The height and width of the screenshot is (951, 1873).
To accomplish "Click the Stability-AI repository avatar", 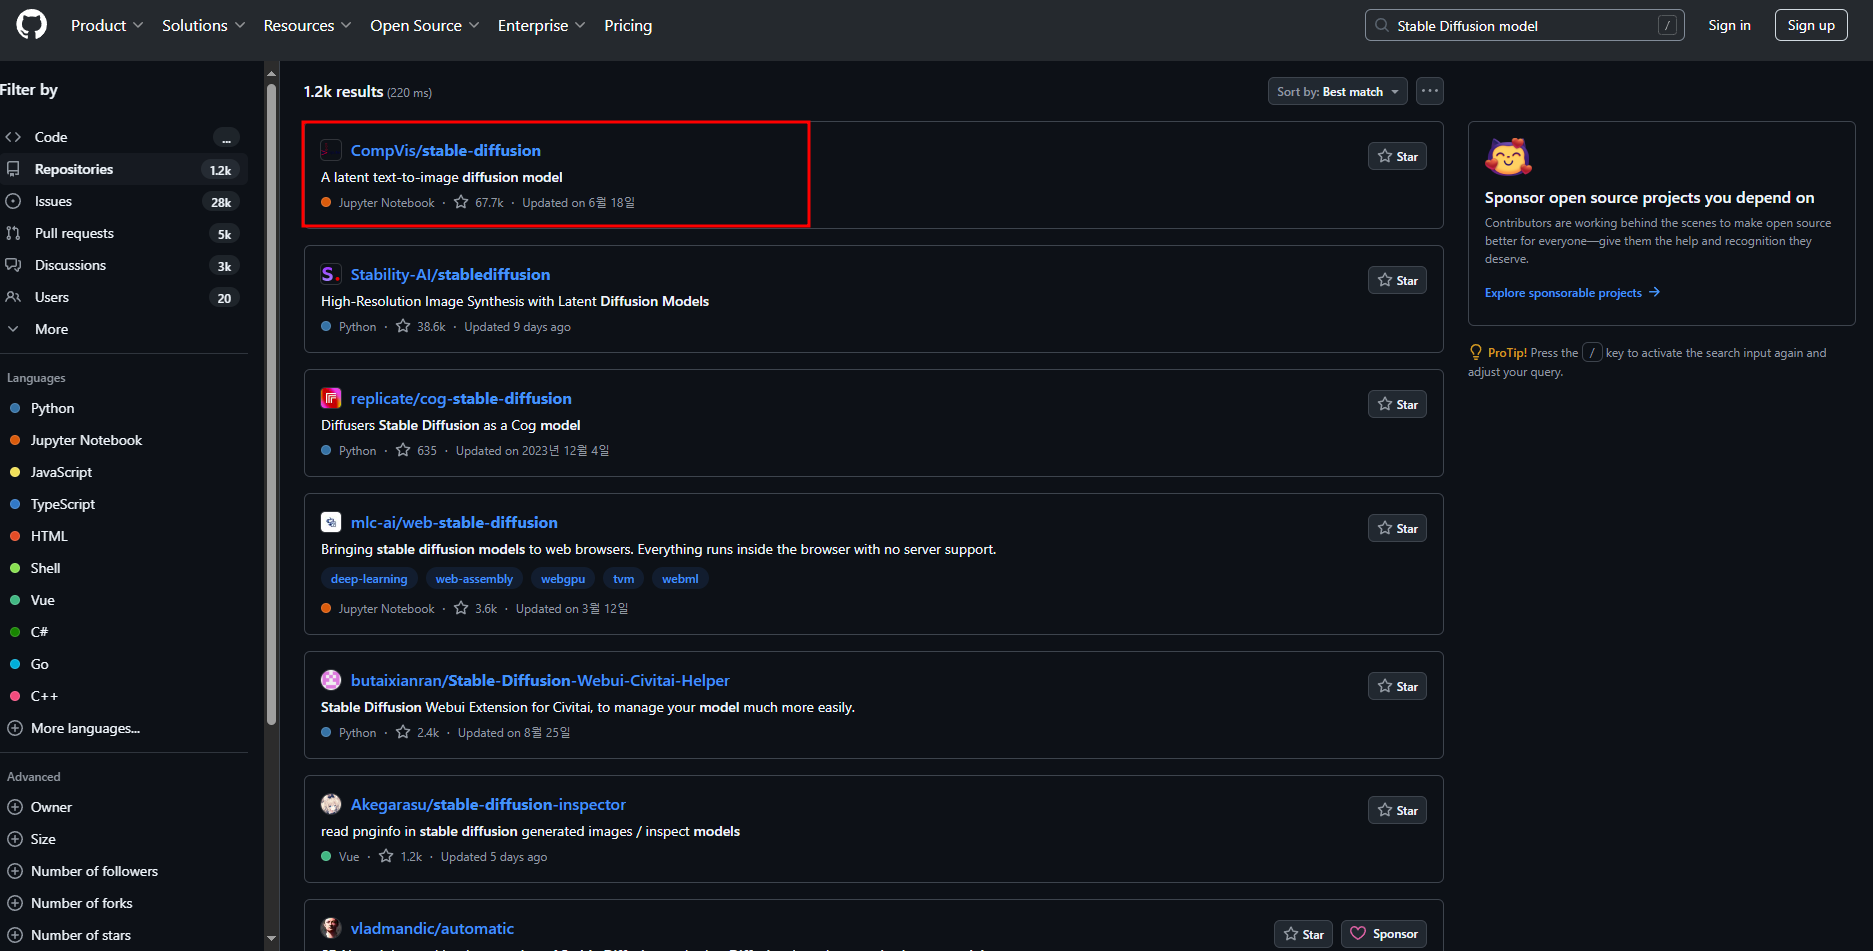I will click(331, 274).
